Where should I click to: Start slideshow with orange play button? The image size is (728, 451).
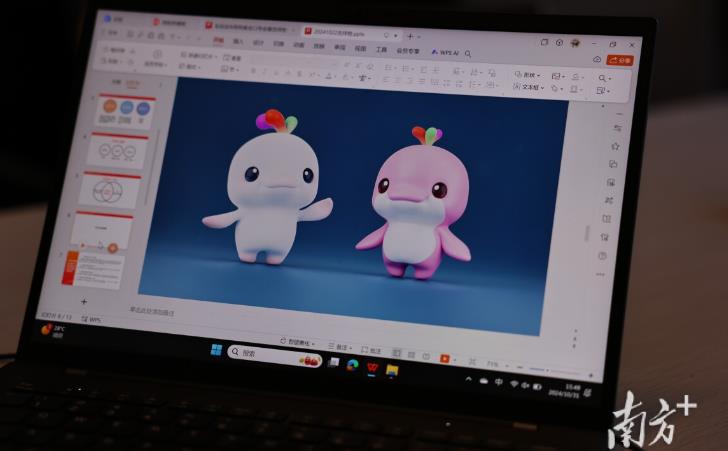(445, 356)
